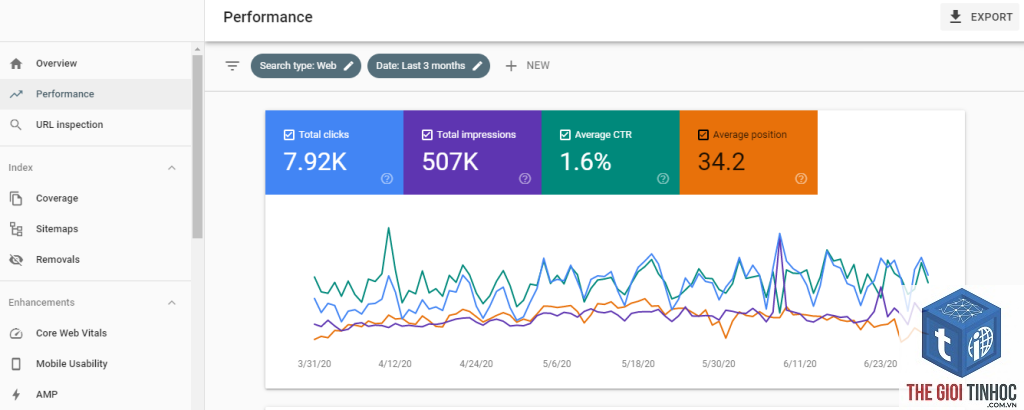
Task: Click the download arrow icon in EXPORT
Action: click(955, 17)
